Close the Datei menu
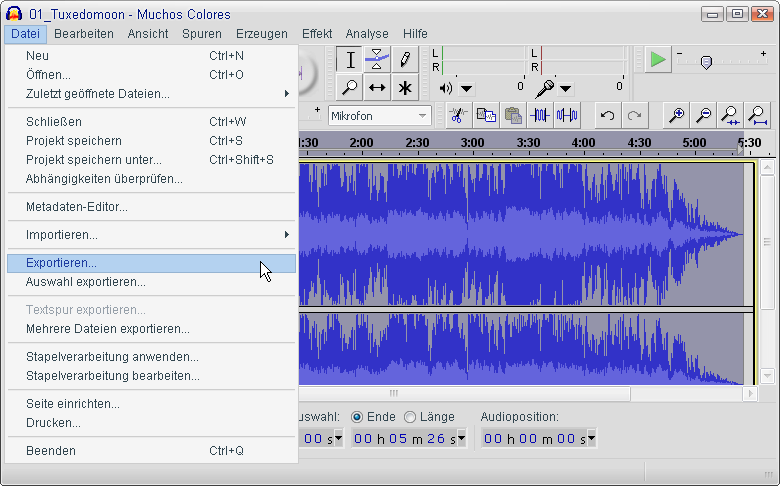This screenshot has width=780, height=486. [25, 34]
